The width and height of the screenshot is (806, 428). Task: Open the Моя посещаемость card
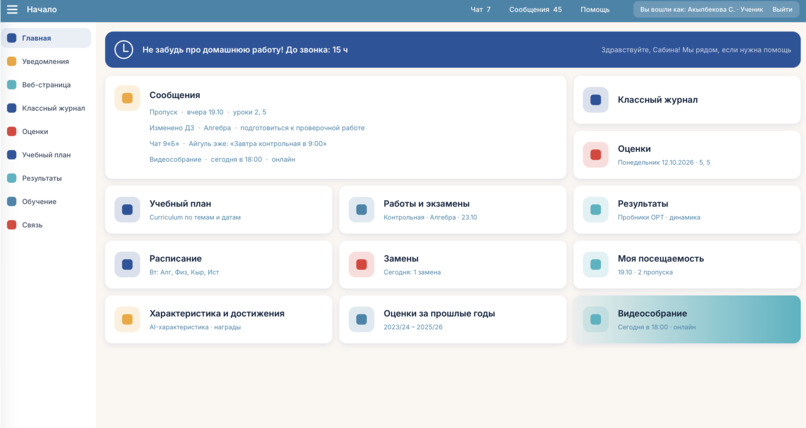click(x=687, y=265)
